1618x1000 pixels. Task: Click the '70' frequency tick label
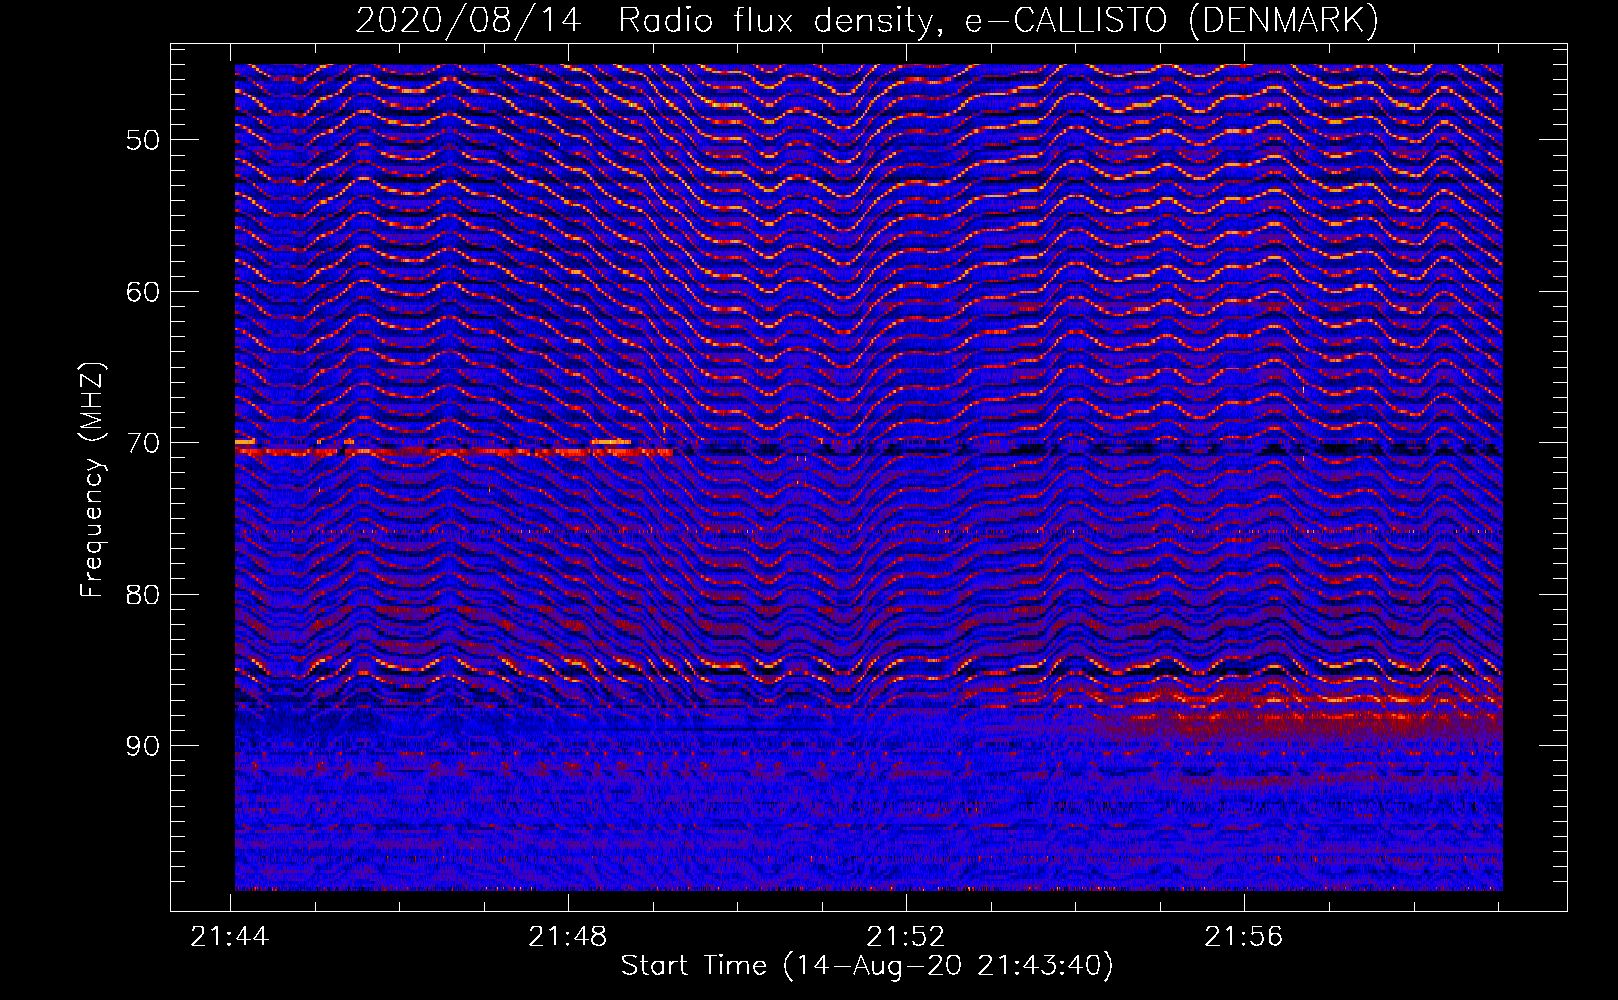pyautogui.click(x=143, y=443)
